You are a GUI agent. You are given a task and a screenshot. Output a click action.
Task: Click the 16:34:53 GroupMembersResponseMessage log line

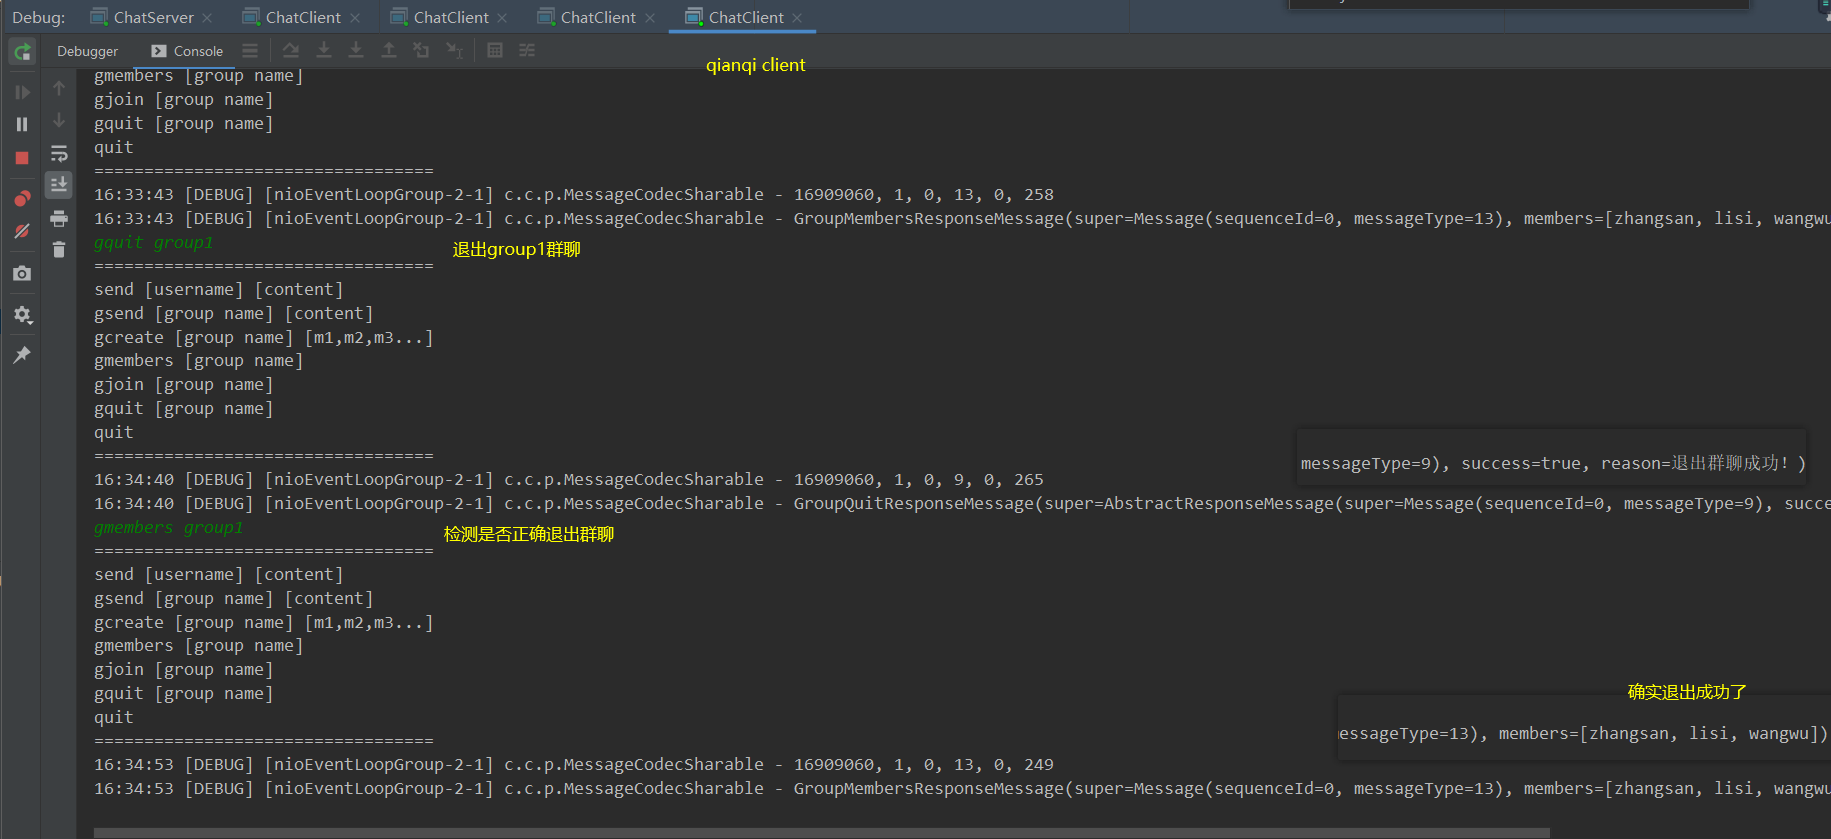[962, 788]
